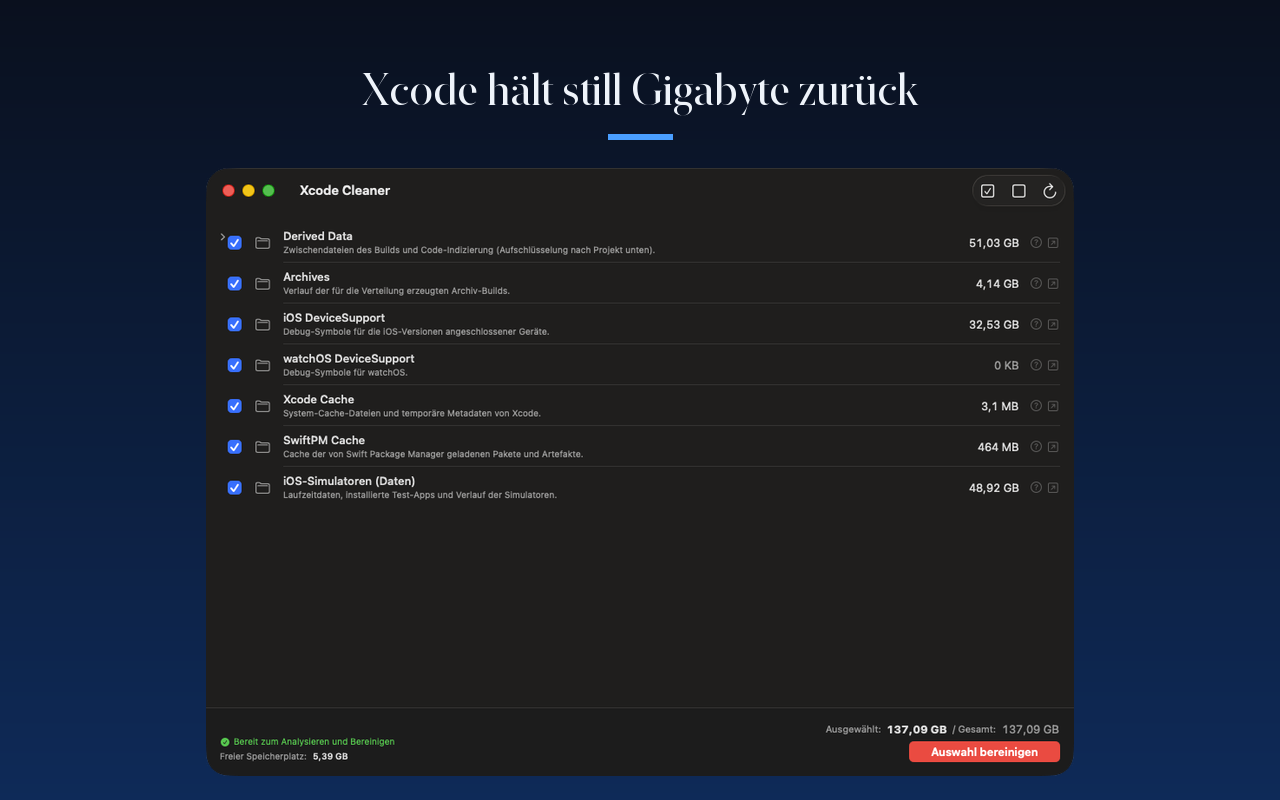Open Xcode Cache location arrow icon
1280x800 pixels.
[x=1053, y=406]
